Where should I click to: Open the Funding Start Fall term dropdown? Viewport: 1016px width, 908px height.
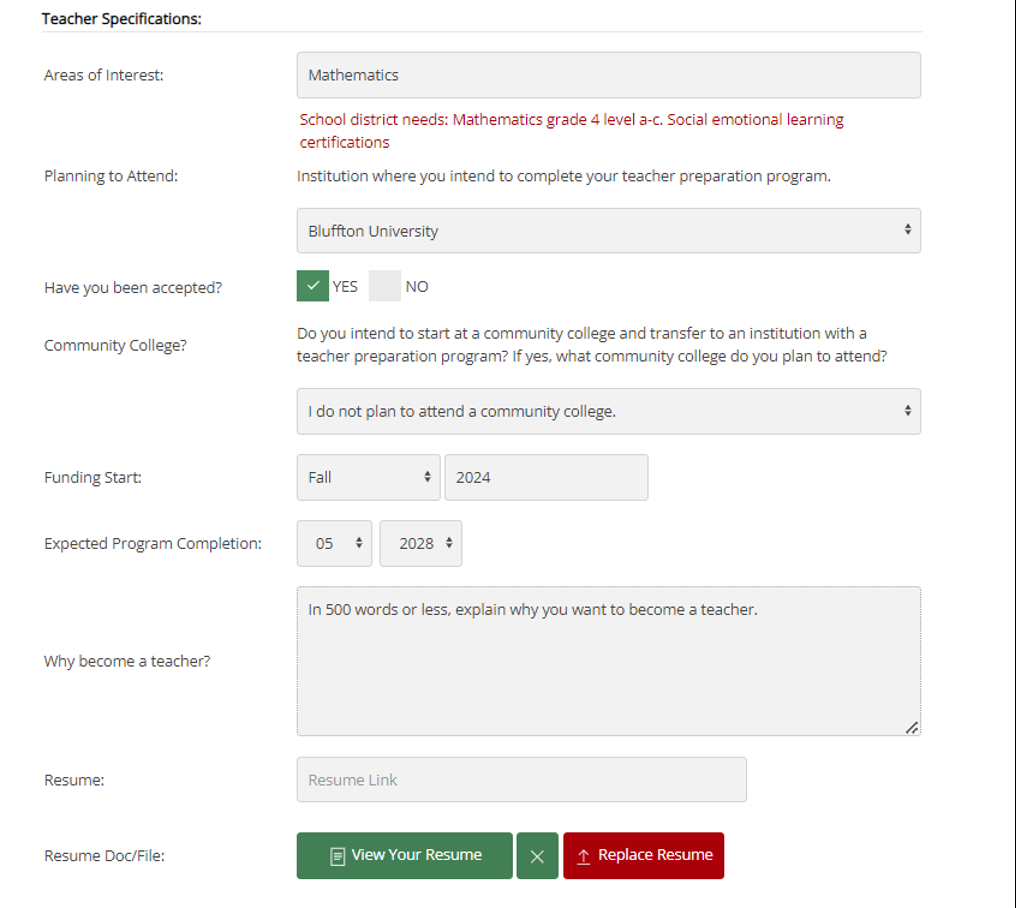[368, 477]
